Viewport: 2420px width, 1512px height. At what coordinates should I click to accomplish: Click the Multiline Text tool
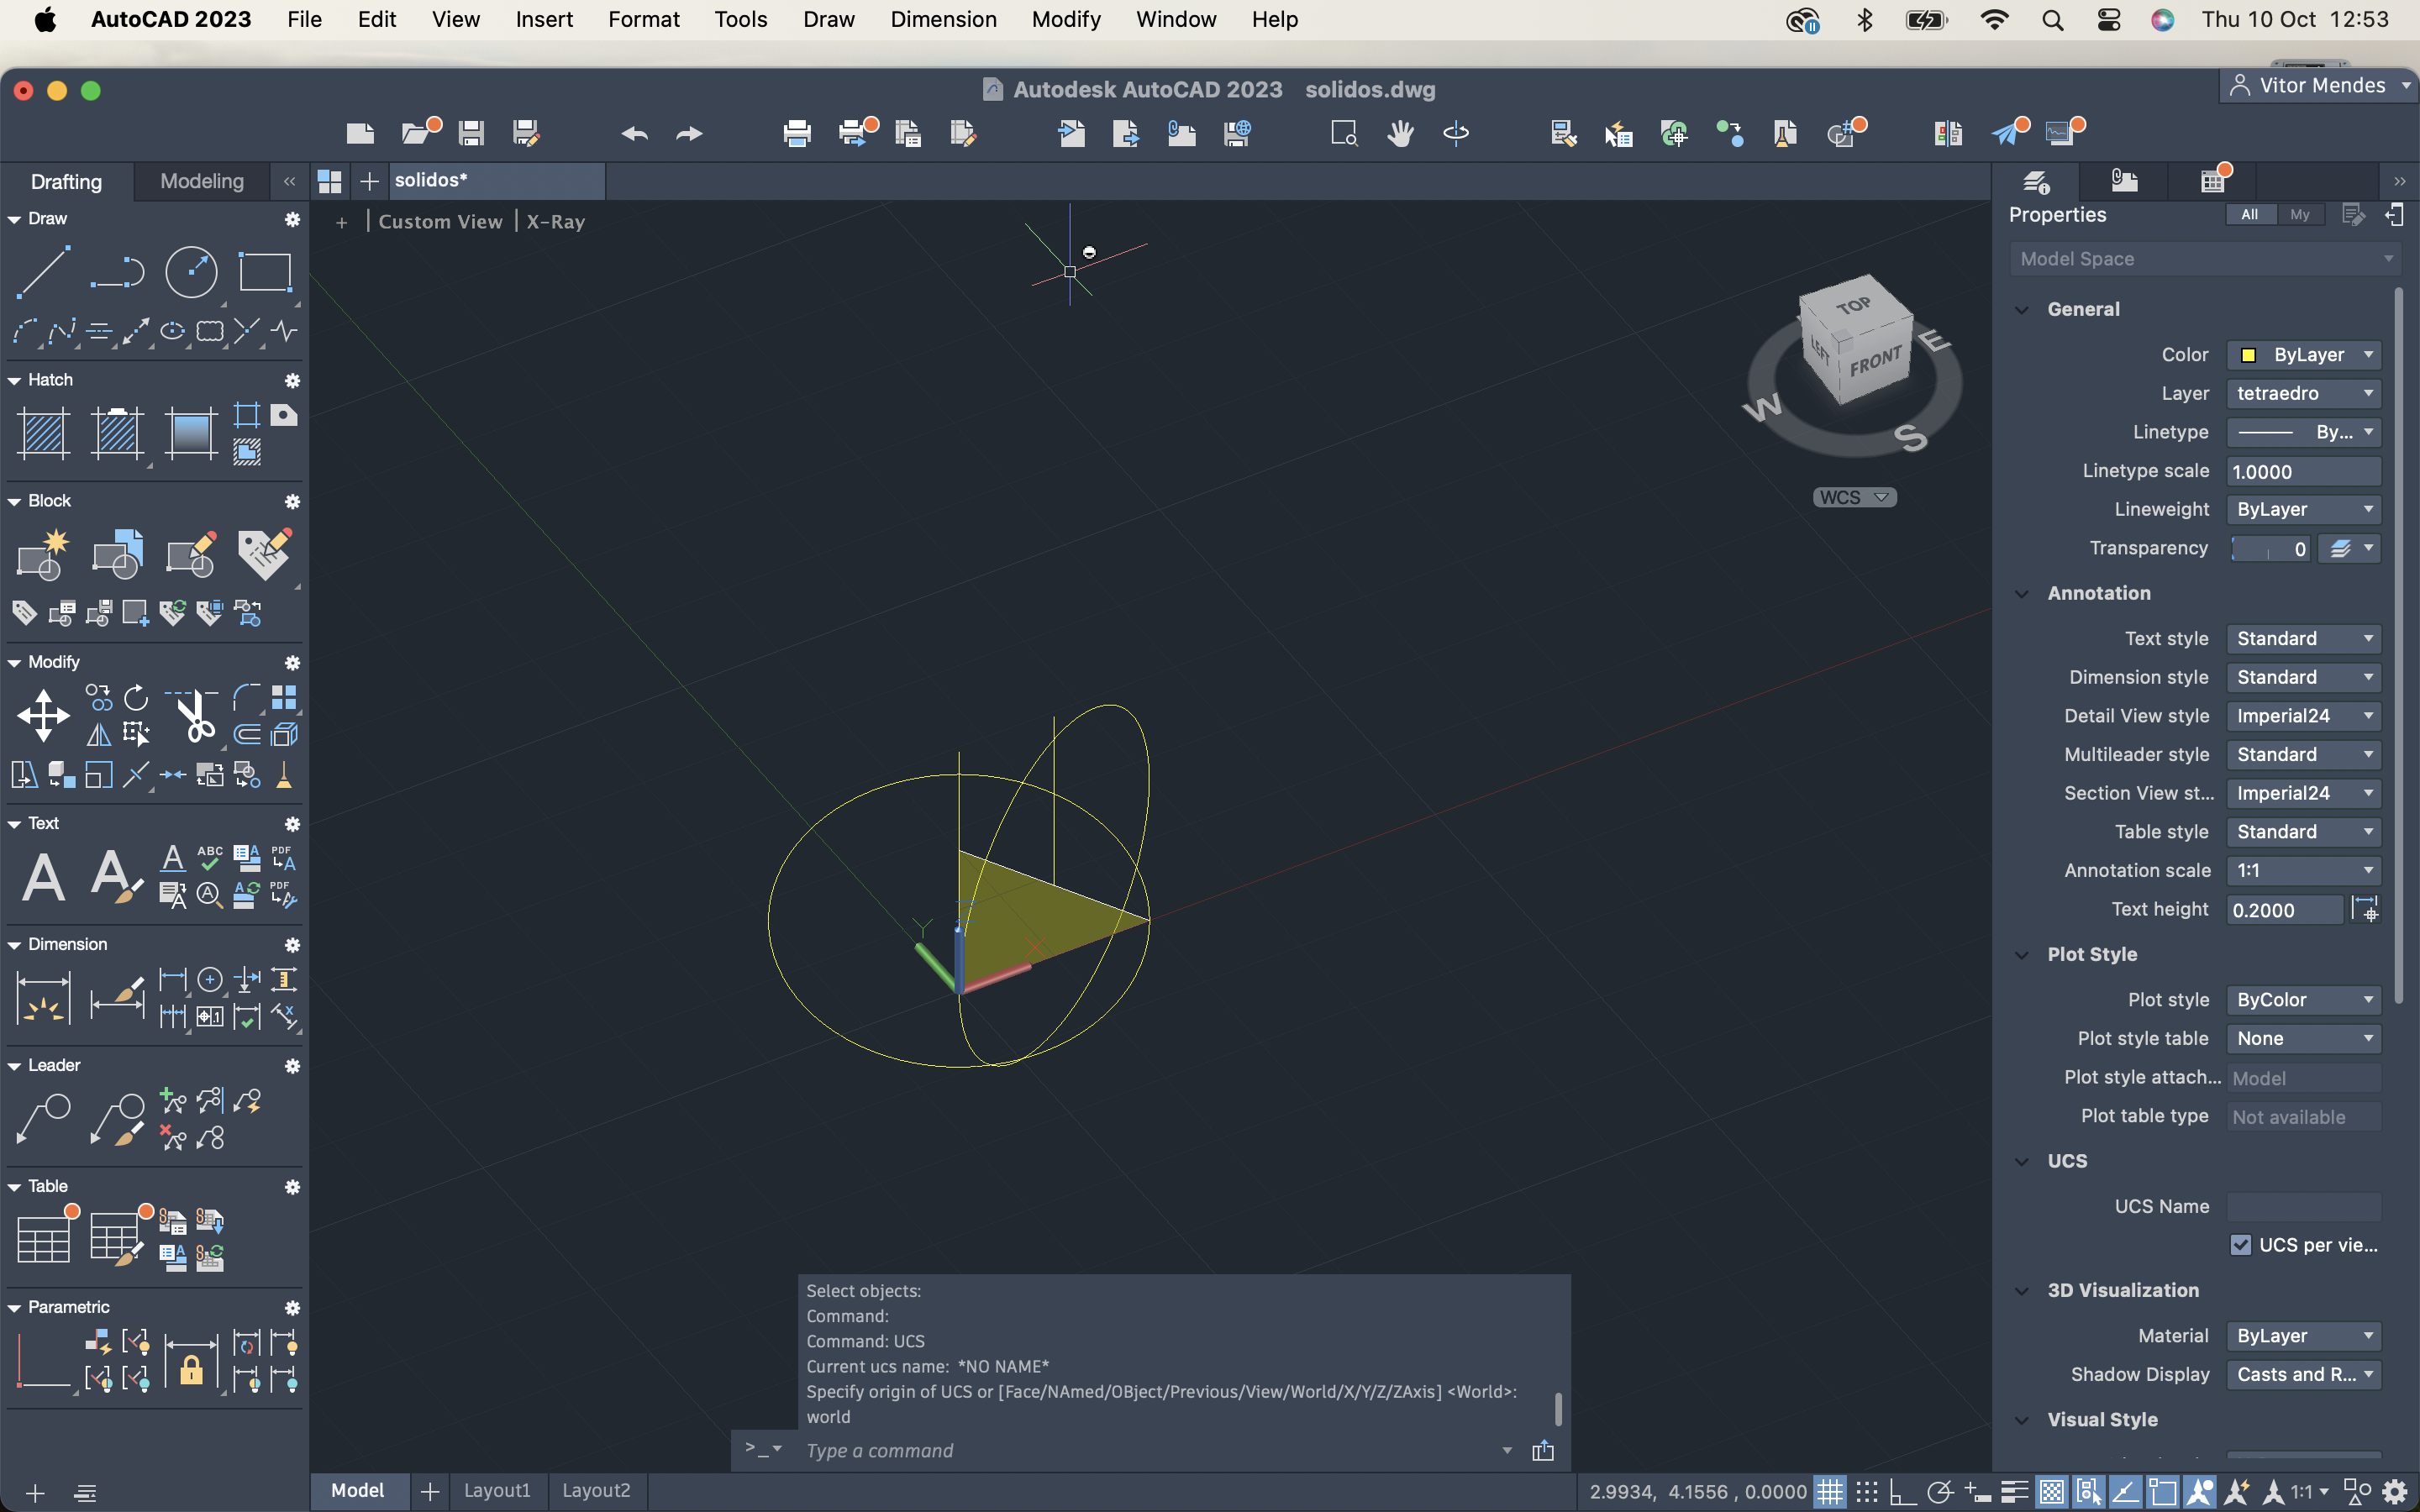point(43,877)
